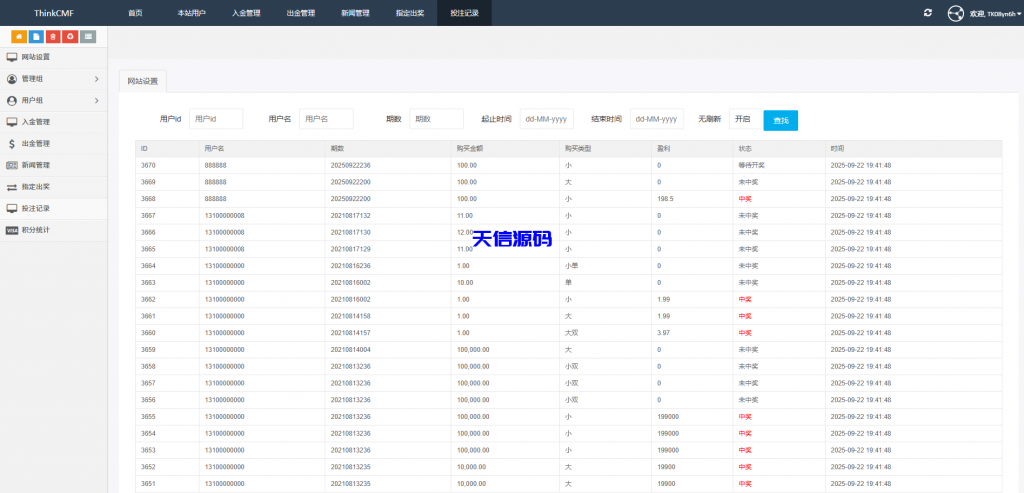The height and width of the screenshot is (493, 1024).
Task: Click the red recycle shortcut icon
Action: click(70, 36)
